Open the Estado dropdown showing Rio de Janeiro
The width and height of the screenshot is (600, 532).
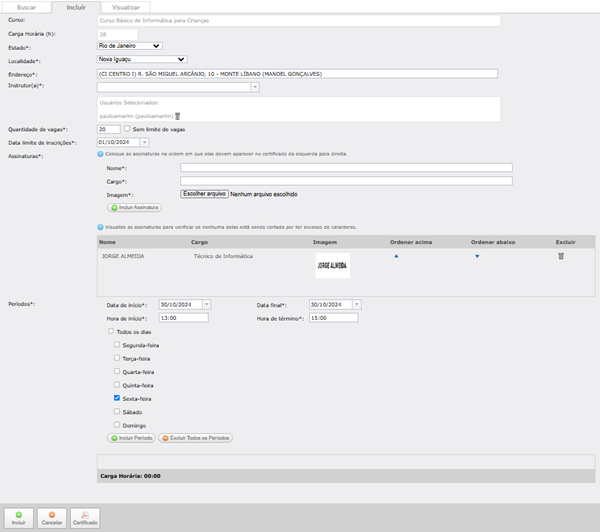(129, 46)
